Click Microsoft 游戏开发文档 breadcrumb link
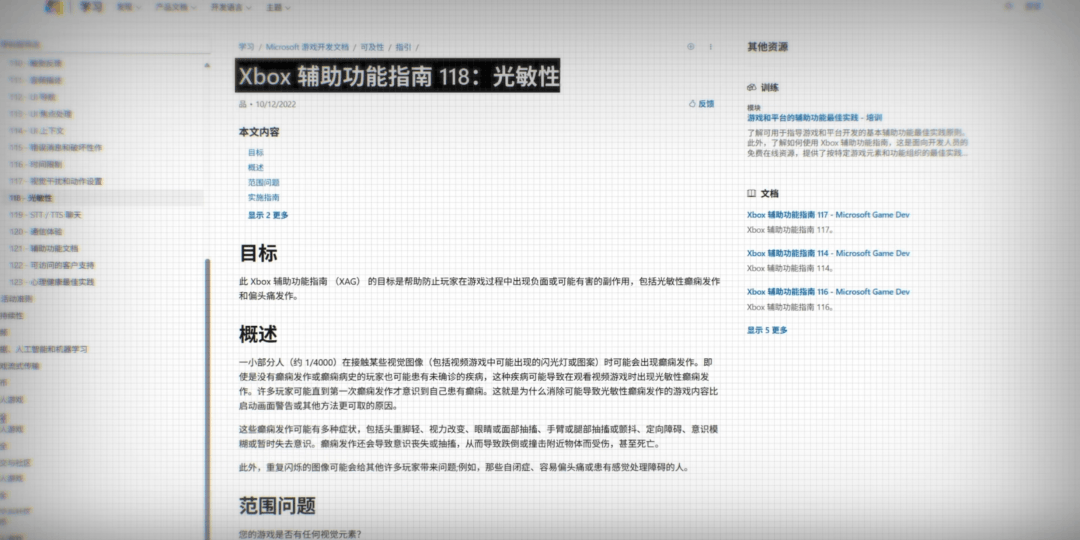Image resolution: width=1080 pixels, height=540 pixels. point(306,47)
